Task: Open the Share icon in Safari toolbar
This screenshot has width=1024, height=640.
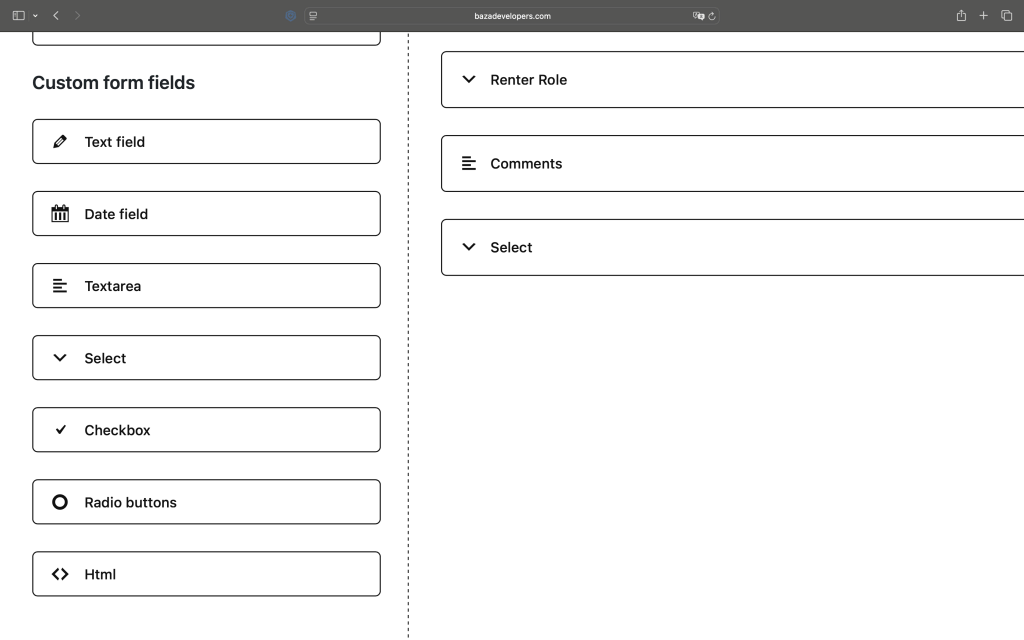Action: click(x=961, y=15)
